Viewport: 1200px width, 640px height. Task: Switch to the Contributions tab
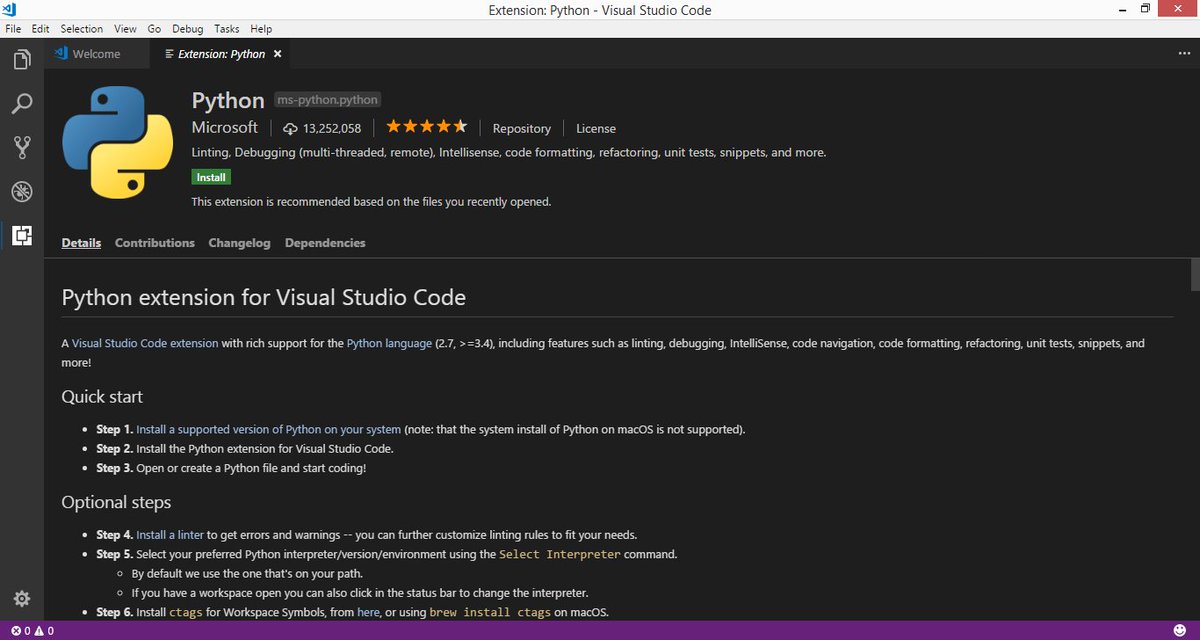tap(155, 243)
